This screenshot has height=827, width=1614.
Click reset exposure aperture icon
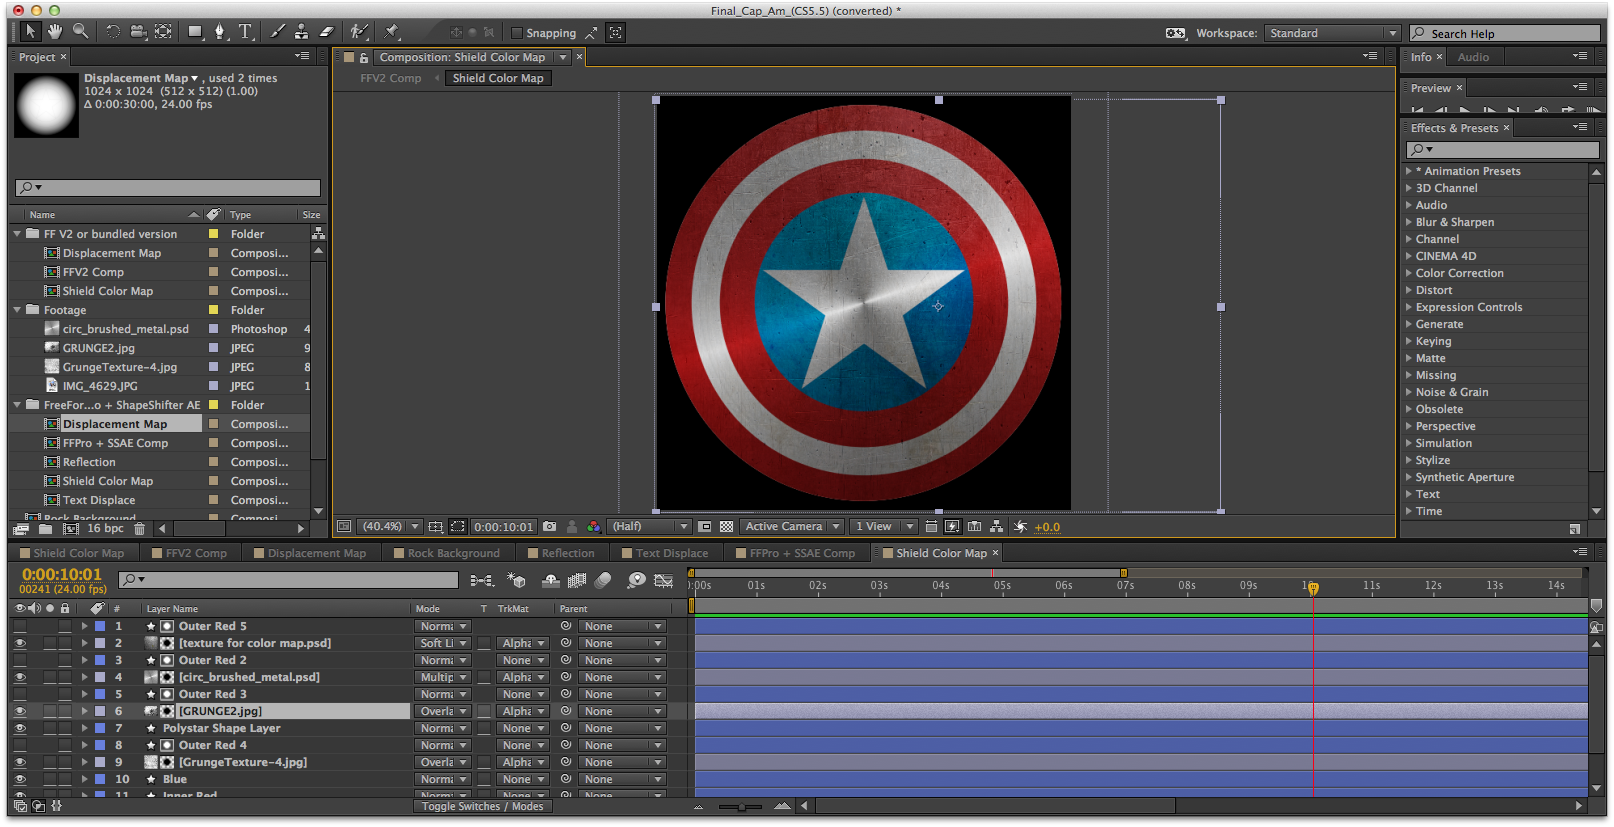pyautogui.click(x=1020, y=526)
